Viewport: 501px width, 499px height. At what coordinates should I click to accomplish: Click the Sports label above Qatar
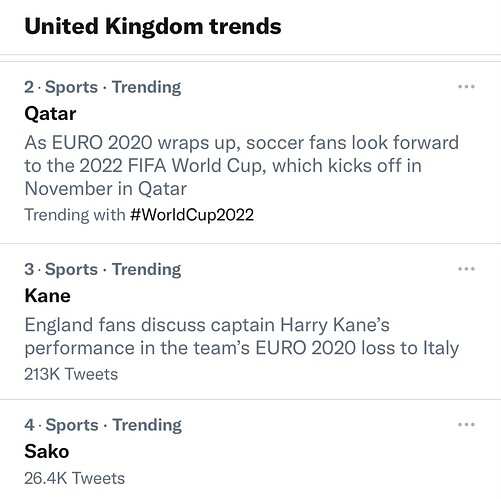(x=71, y=87)
